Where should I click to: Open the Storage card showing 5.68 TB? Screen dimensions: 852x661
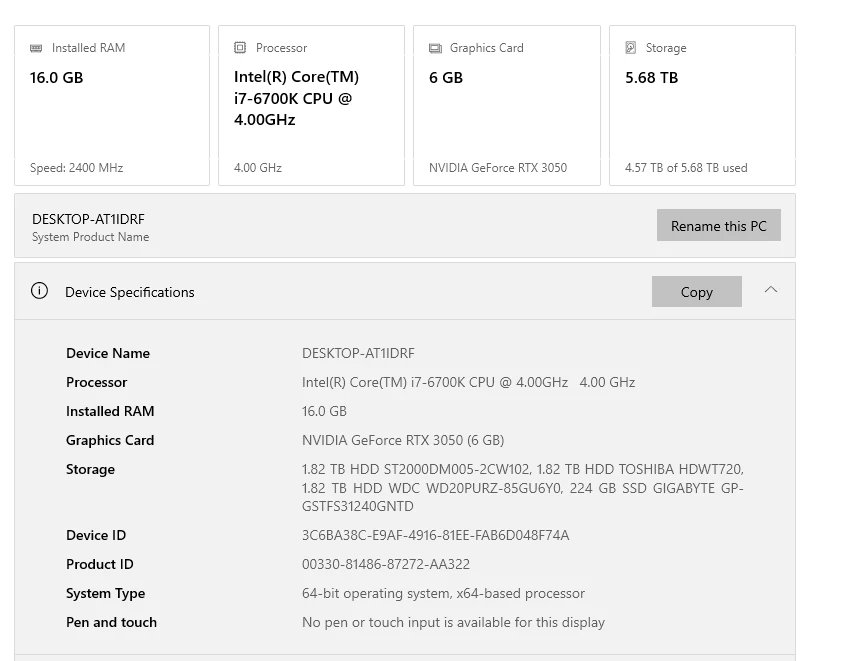(702, 105)
